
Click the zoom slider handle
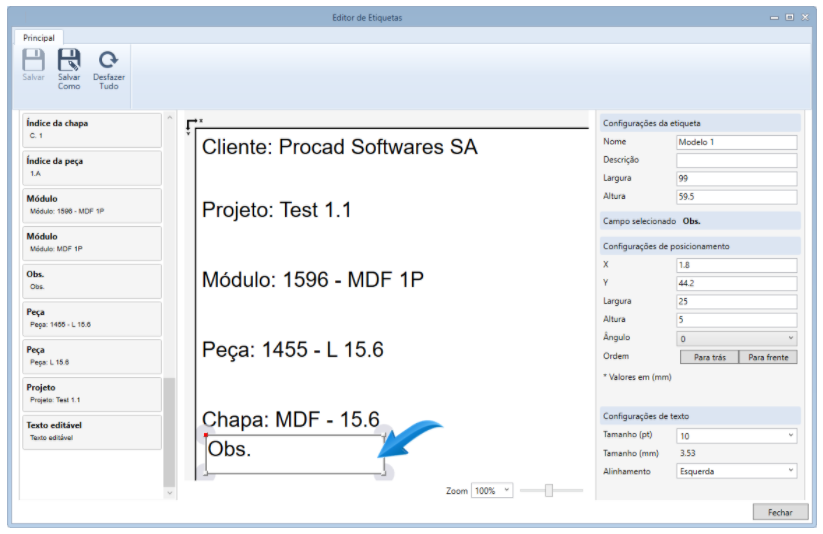[548, 490]
